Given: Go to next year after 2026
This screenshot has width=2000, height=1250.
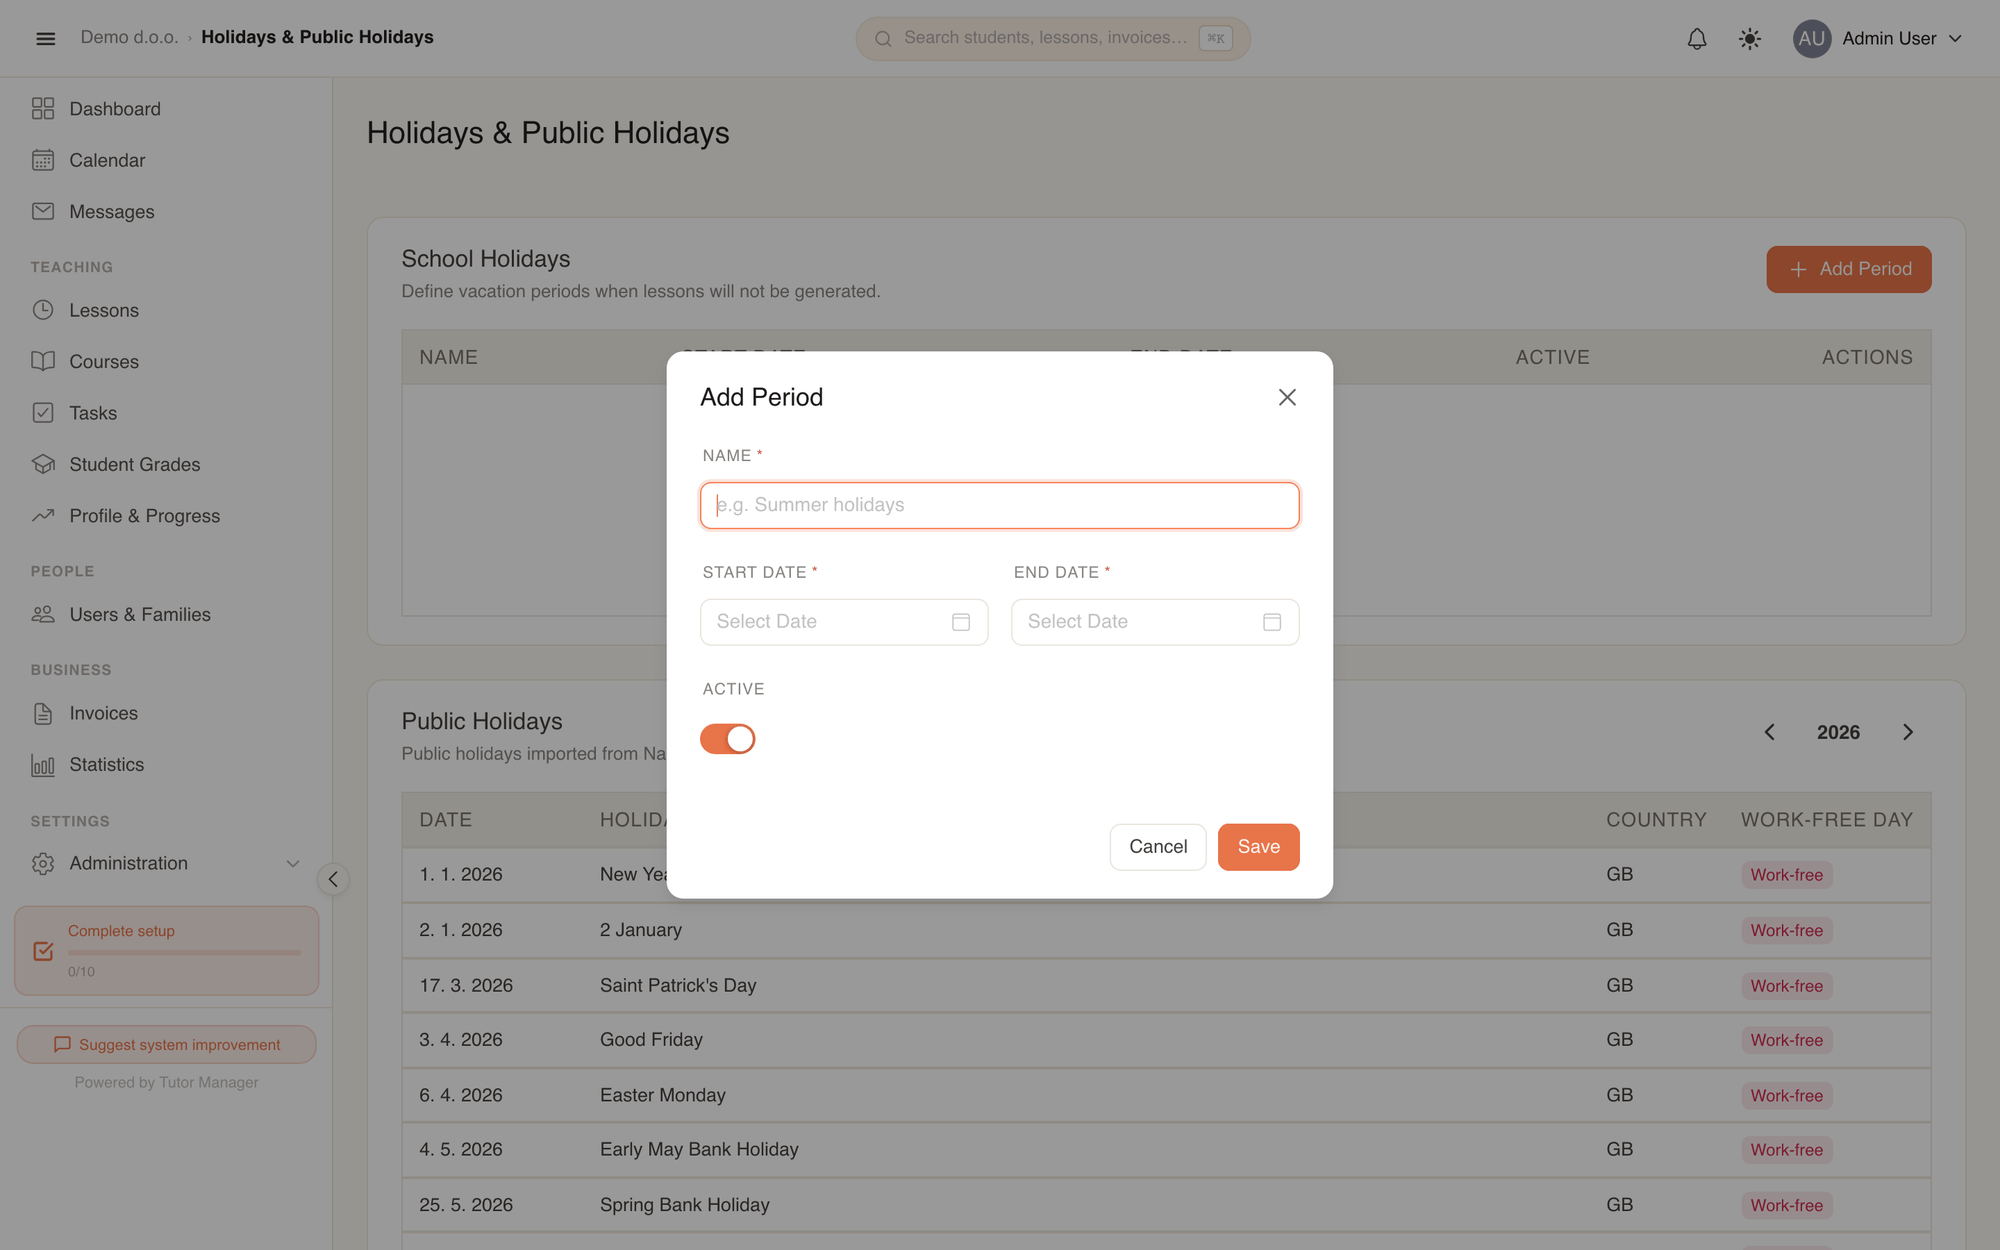Looking at the screenshot, I should coord(1908,732).
